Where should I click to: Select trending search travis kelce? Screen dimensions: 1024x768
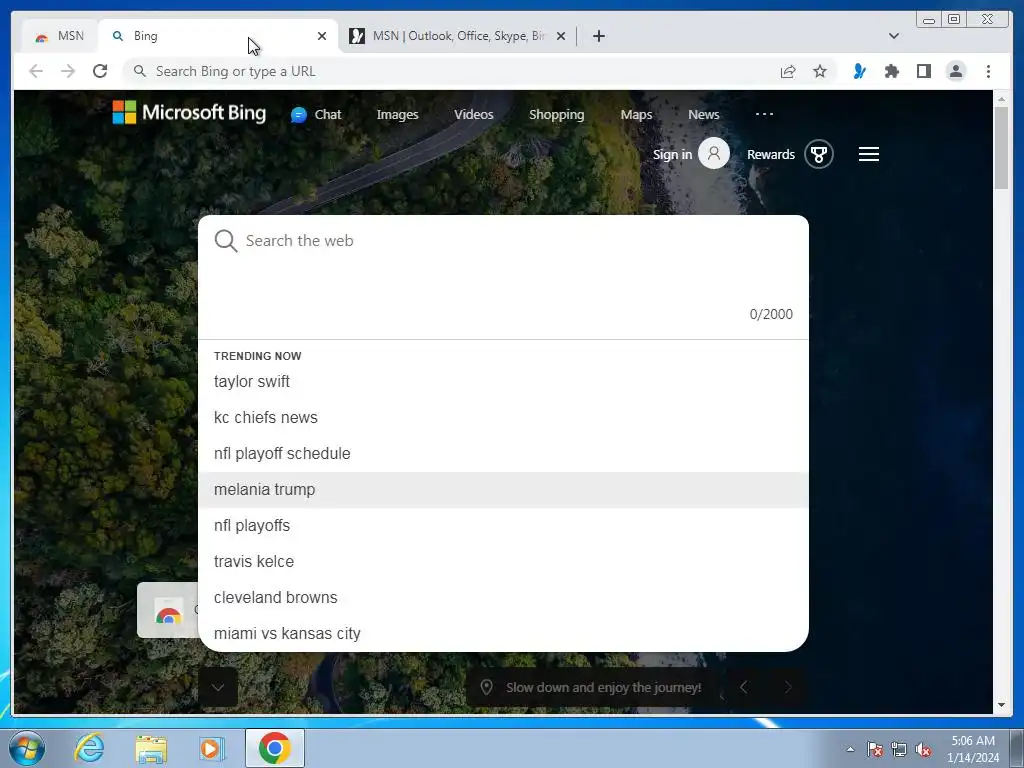tap(503, 561)
